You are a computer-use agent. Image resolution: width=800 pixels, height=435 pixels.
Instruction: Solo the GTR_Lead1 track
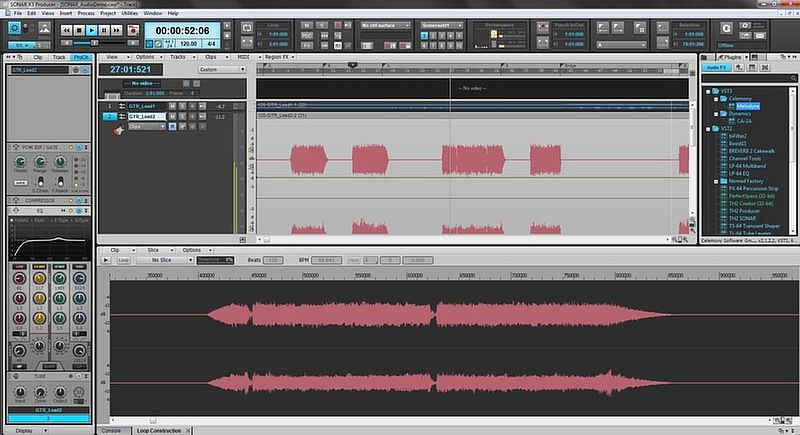[x=180, y=105]
